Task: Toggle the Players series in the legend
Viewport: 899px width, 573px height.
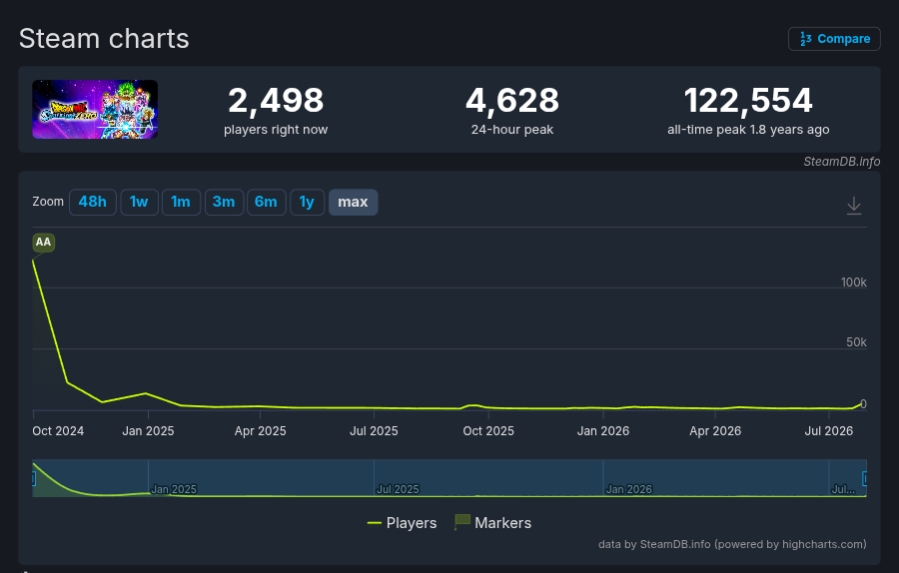Action: 402,523
